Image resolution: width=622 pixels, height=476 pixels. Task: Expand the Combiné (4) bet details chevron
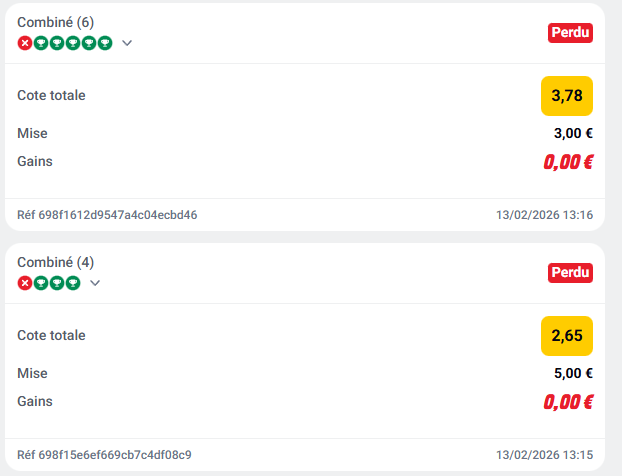click(96, 283)
